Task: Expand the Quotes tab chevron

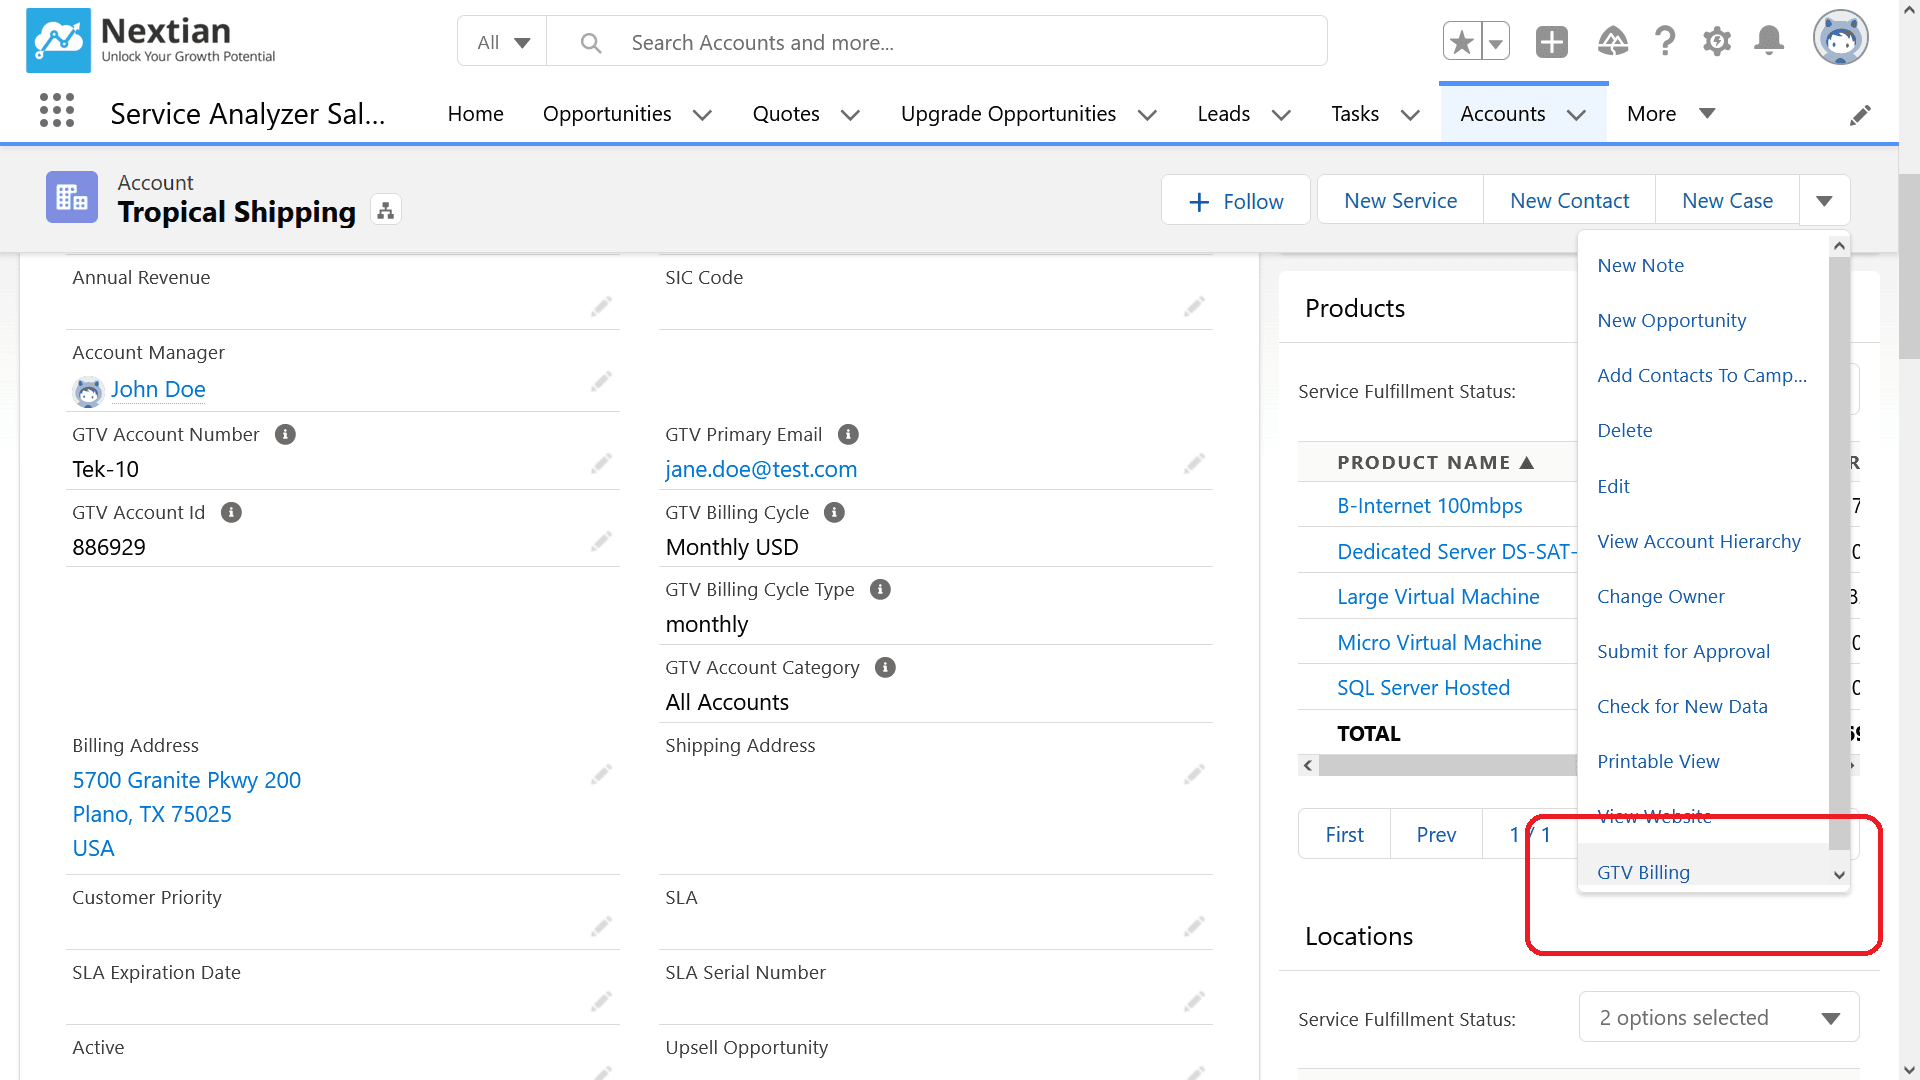Action: pos(851,115)
